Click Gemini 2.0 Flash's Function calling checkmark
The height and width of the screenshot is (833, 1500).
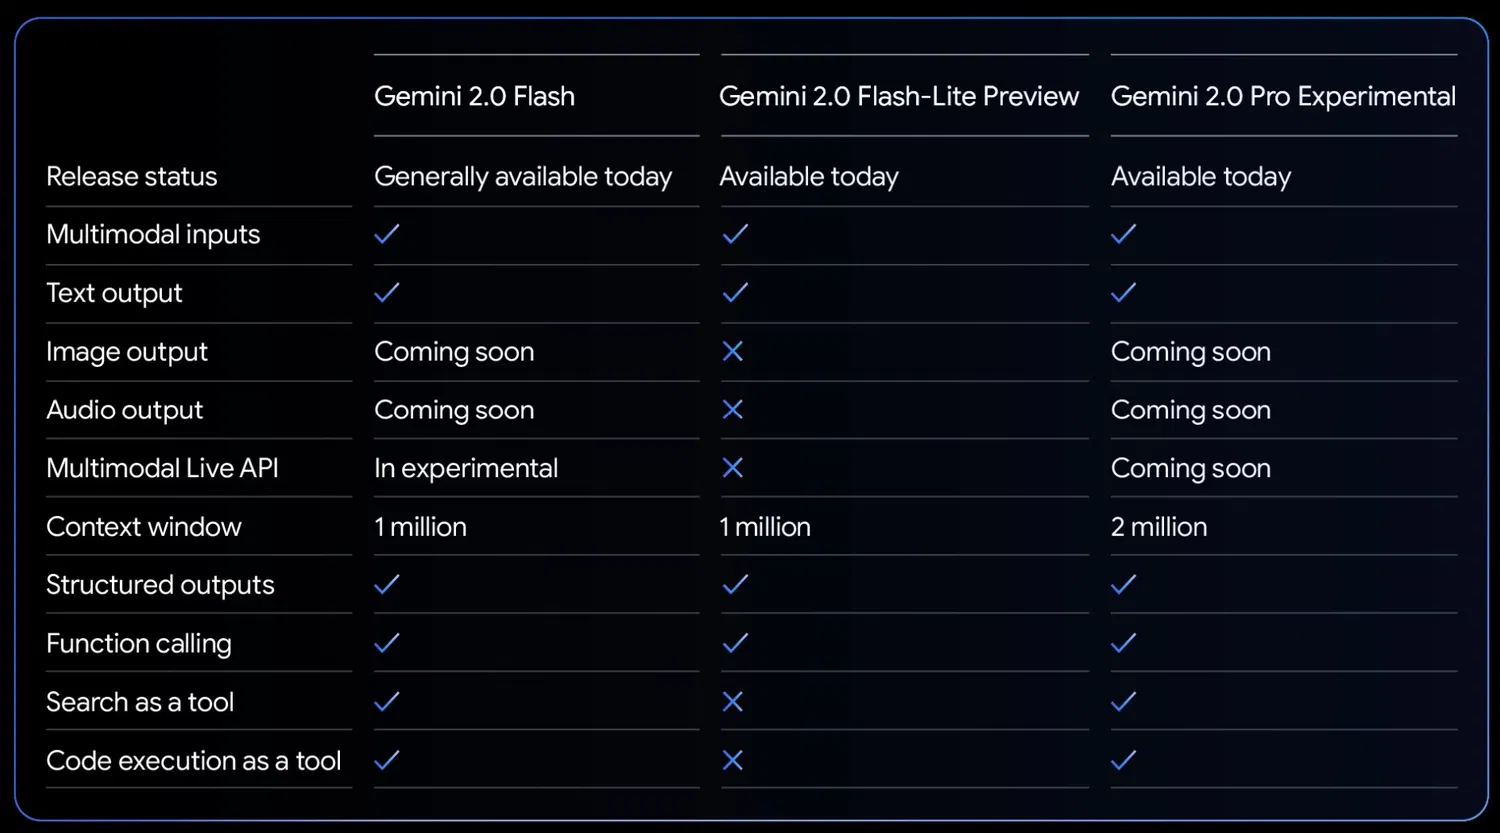click(x=387, y=643)
